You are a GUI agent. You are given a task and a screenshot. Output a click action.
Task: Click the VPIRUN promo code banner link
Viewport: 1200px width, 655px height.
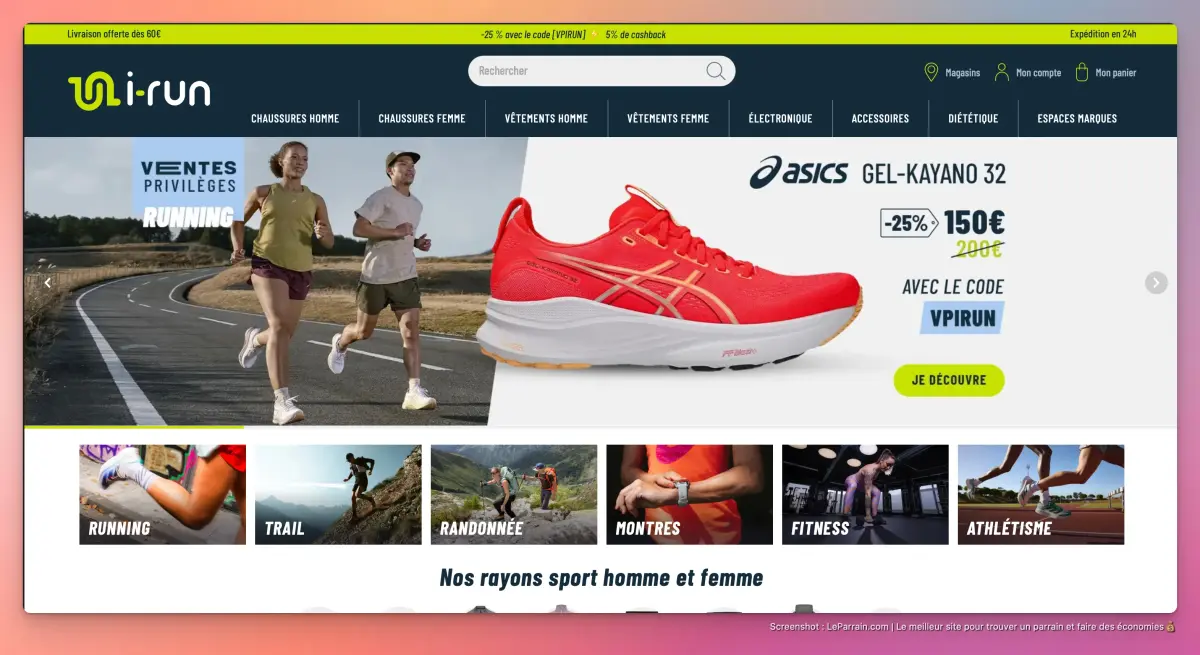573,34
